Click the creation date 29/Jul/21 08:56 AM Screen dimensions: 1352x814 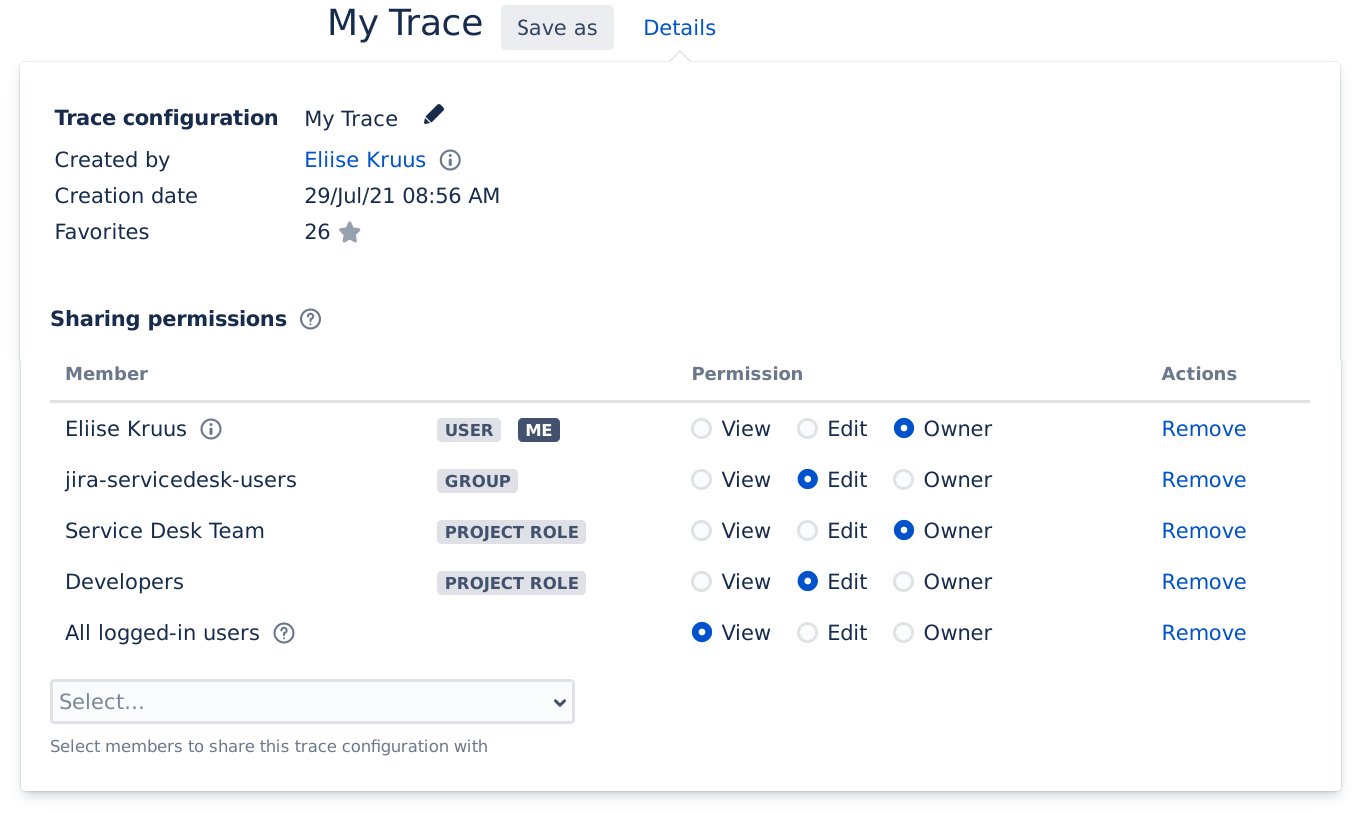pyautogui.click(x=402, y=196)
